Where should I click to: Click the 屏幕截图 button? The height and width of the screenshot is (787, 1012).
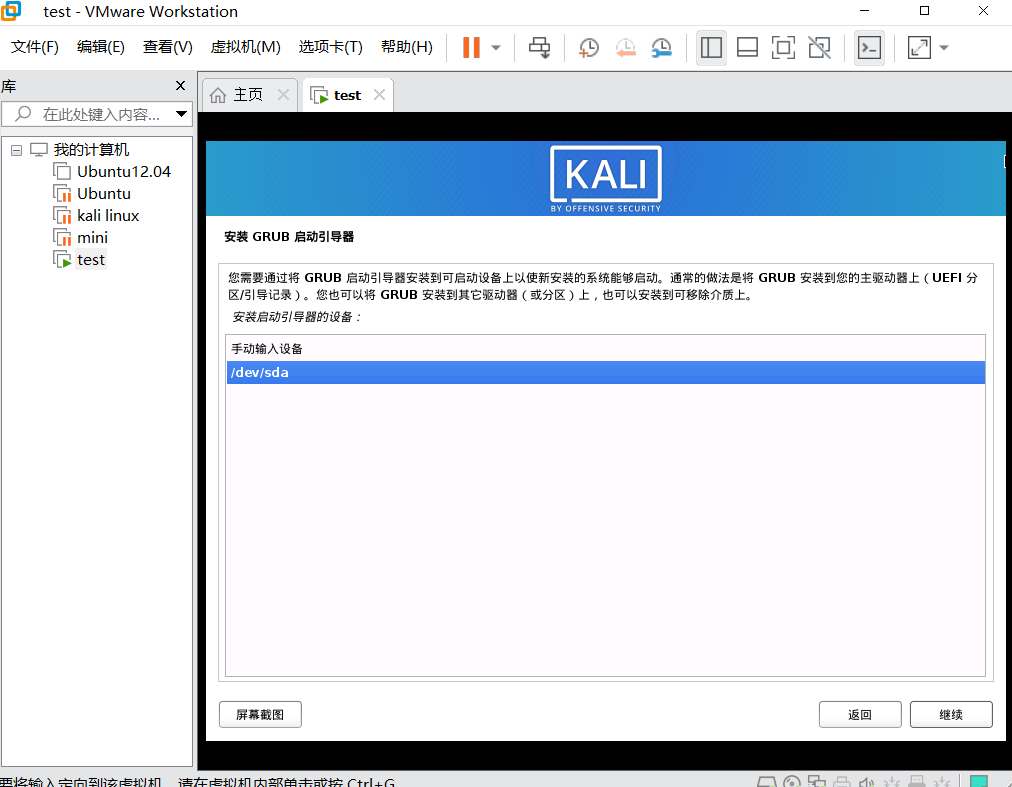[x=260, y=714]
